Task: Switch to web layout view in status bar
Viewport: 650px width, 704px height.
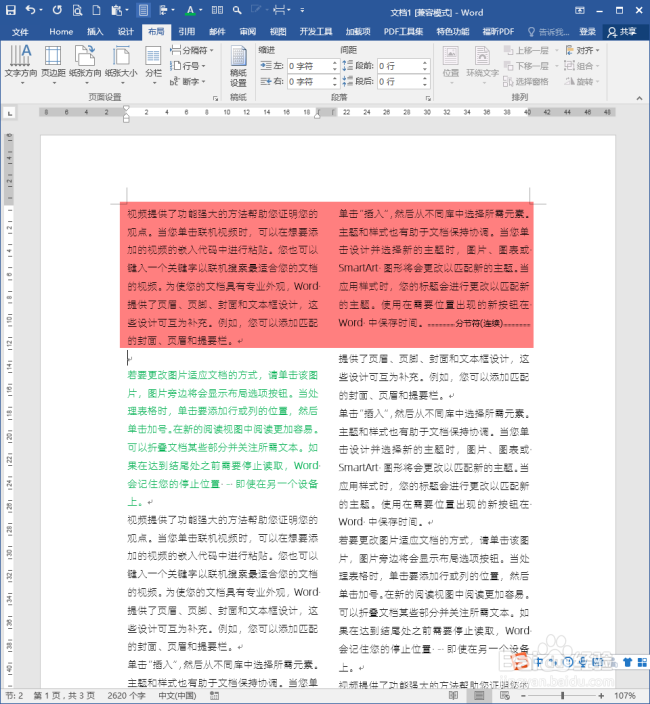Action: (505, 695)
